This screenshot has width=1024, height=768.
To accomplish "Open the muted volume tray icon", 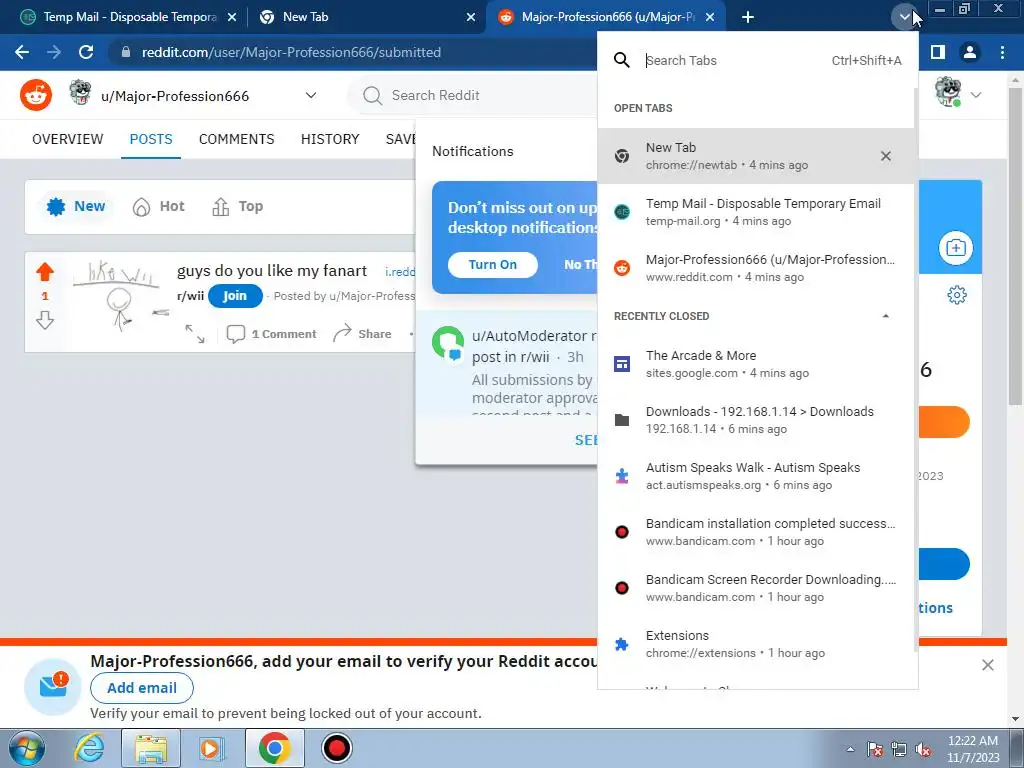I will tap(923, 749).
